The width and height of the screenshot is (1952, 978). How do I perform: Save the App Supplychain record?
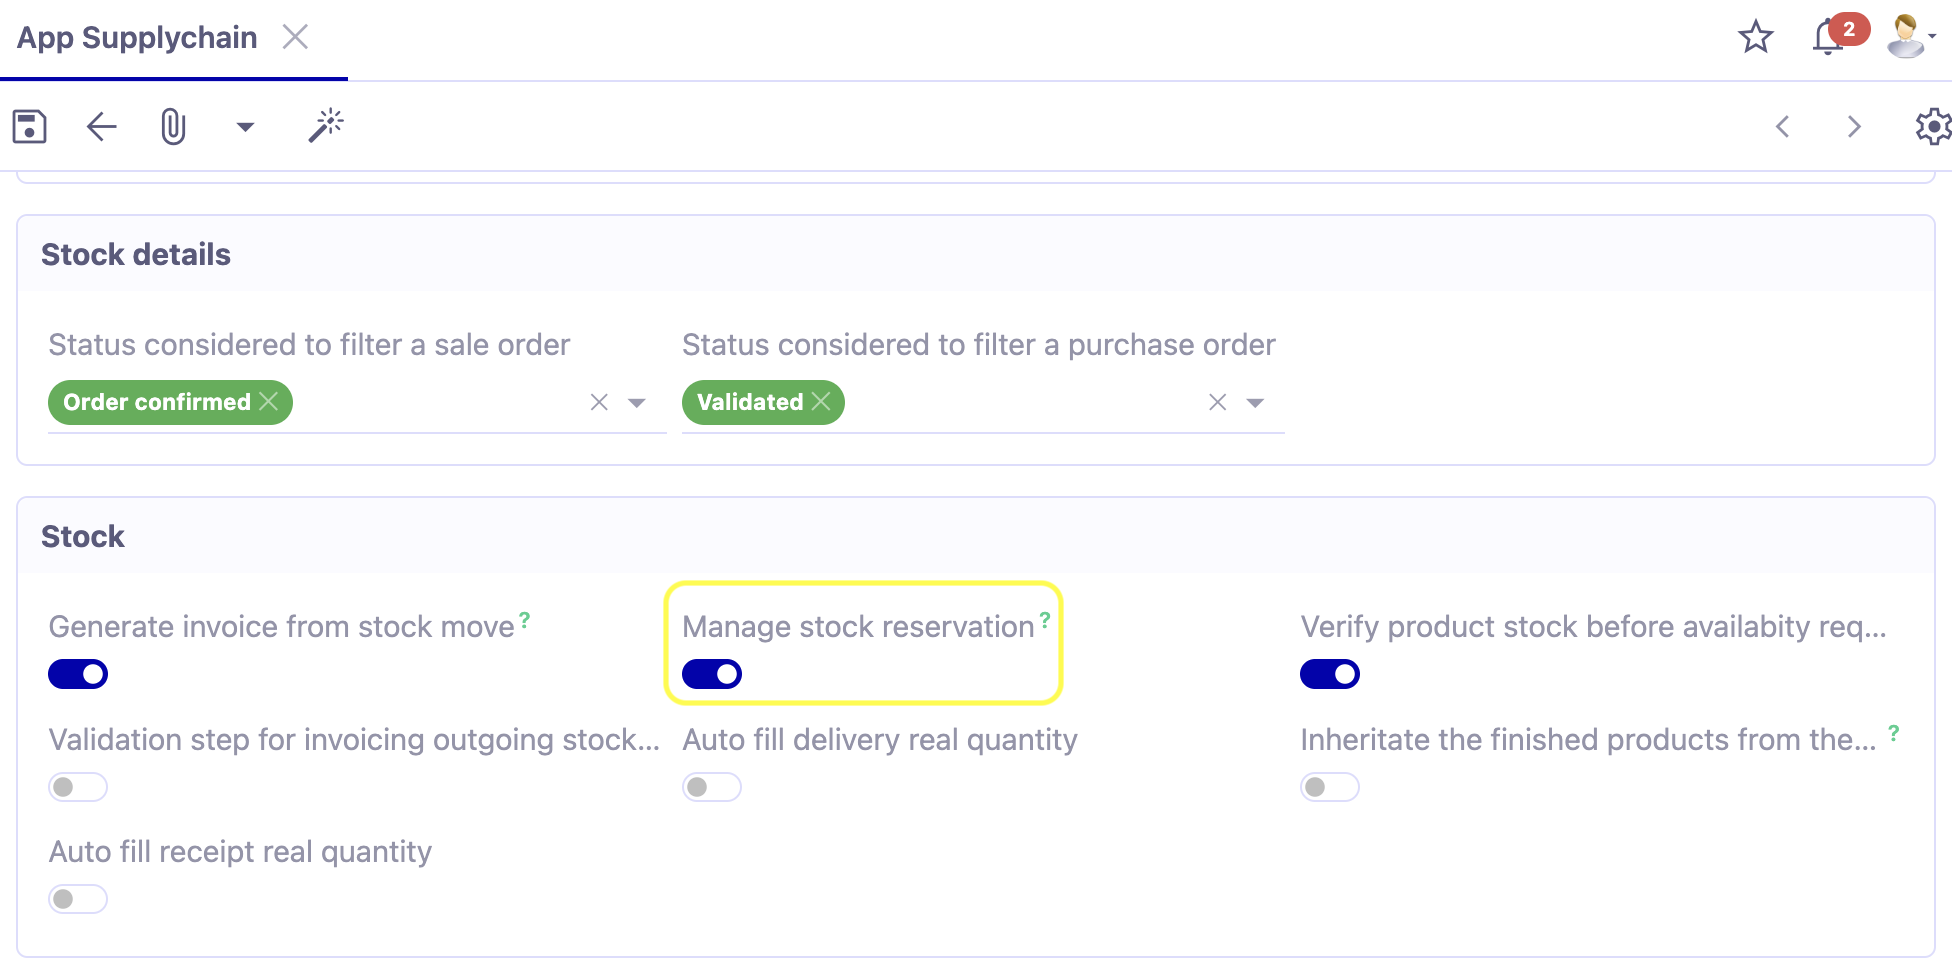click(x=29, y=126)
